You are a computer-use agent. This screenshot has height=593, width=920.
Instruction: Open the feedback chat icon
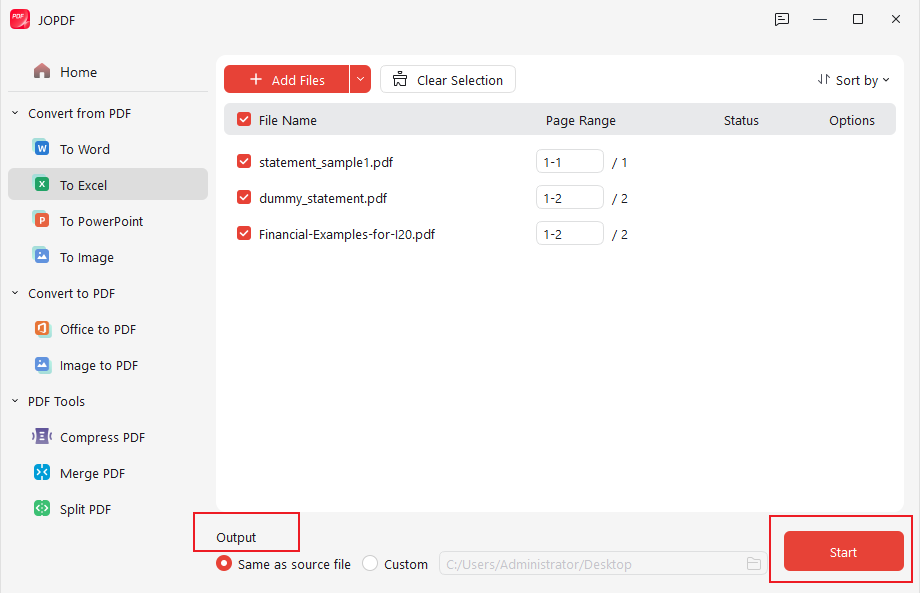[x=781, y=19]
